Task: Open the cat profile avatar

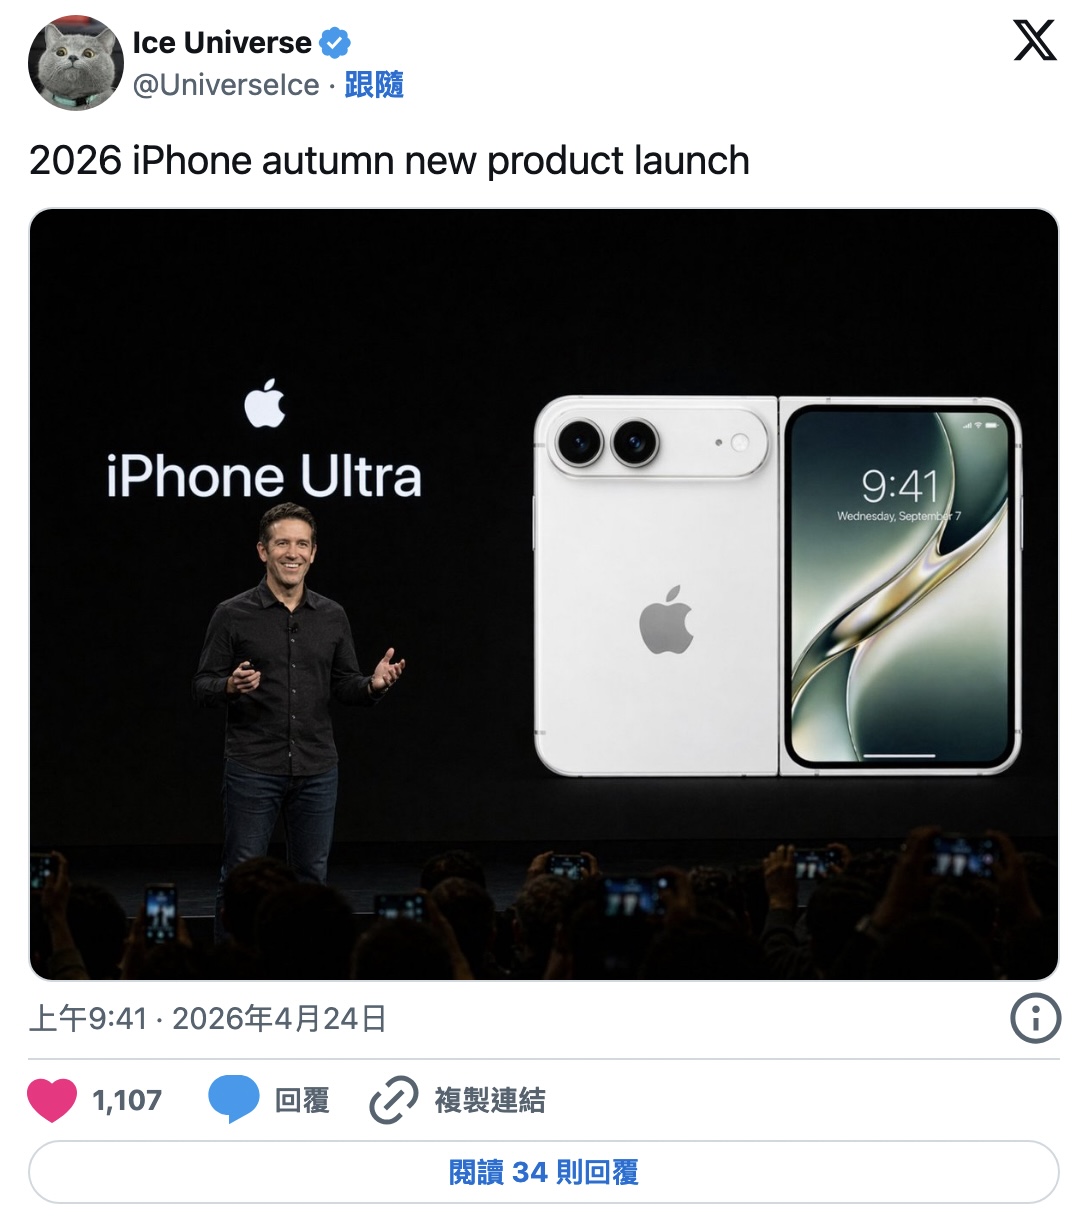Action: pos(76,63)
